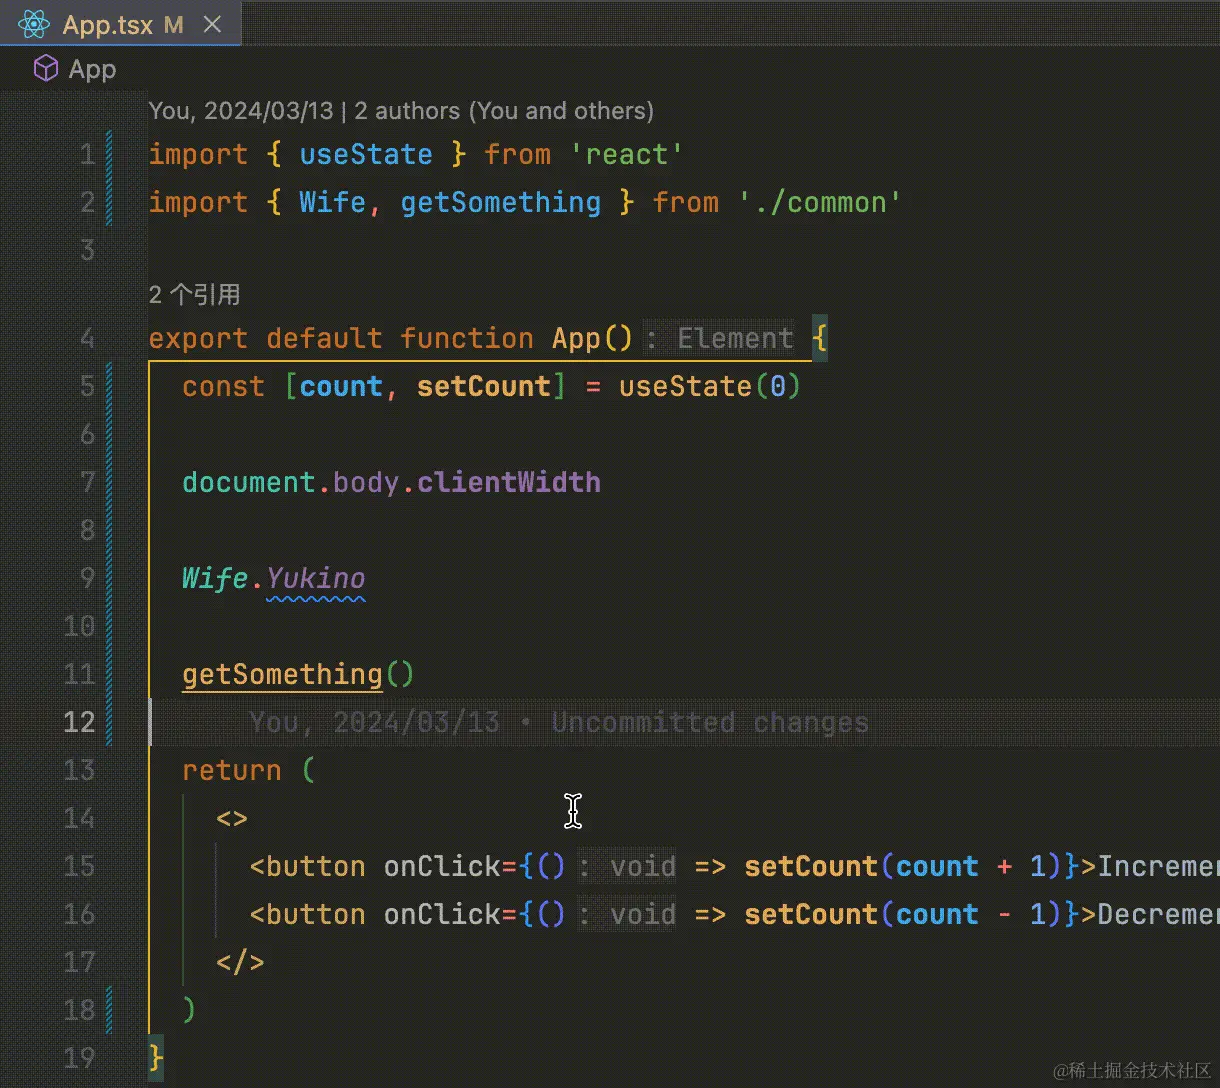Viewport: 1220px width, 1088px height.
Task: Click line number 19 in the gutter
Action: tap(79, 1058)
